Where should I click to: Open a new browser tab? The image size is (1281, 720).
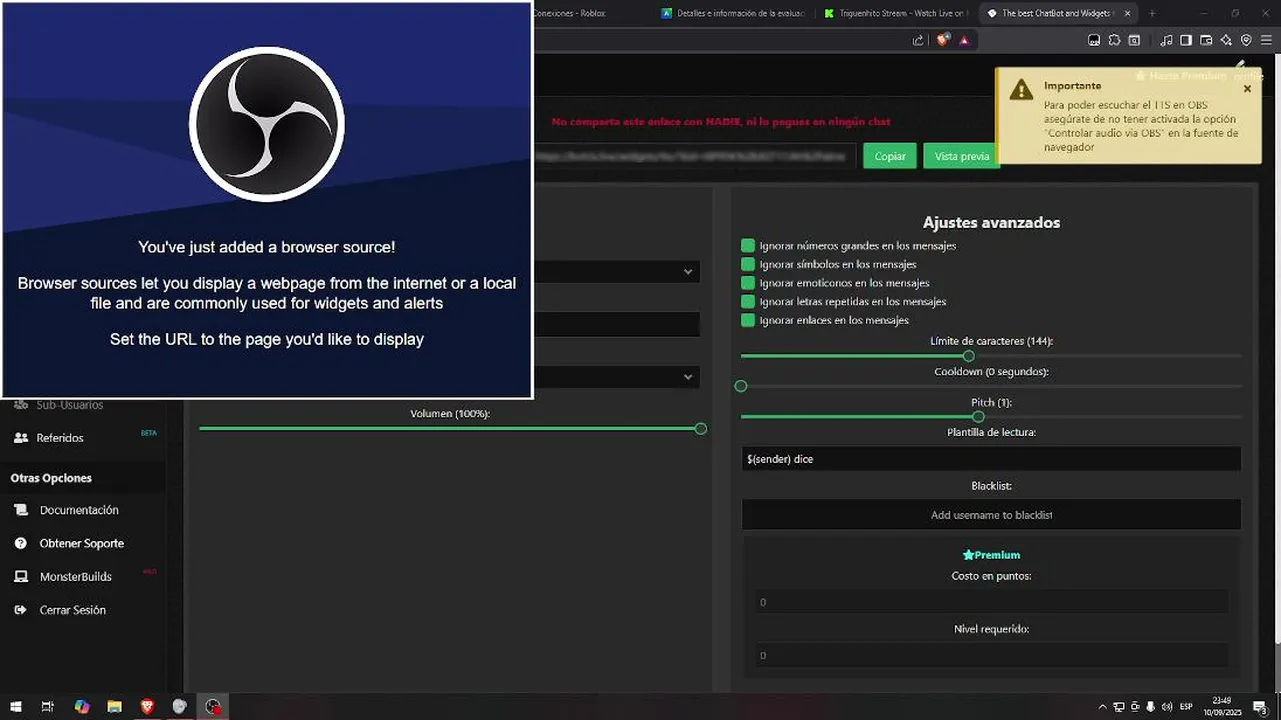[1152, 13]
